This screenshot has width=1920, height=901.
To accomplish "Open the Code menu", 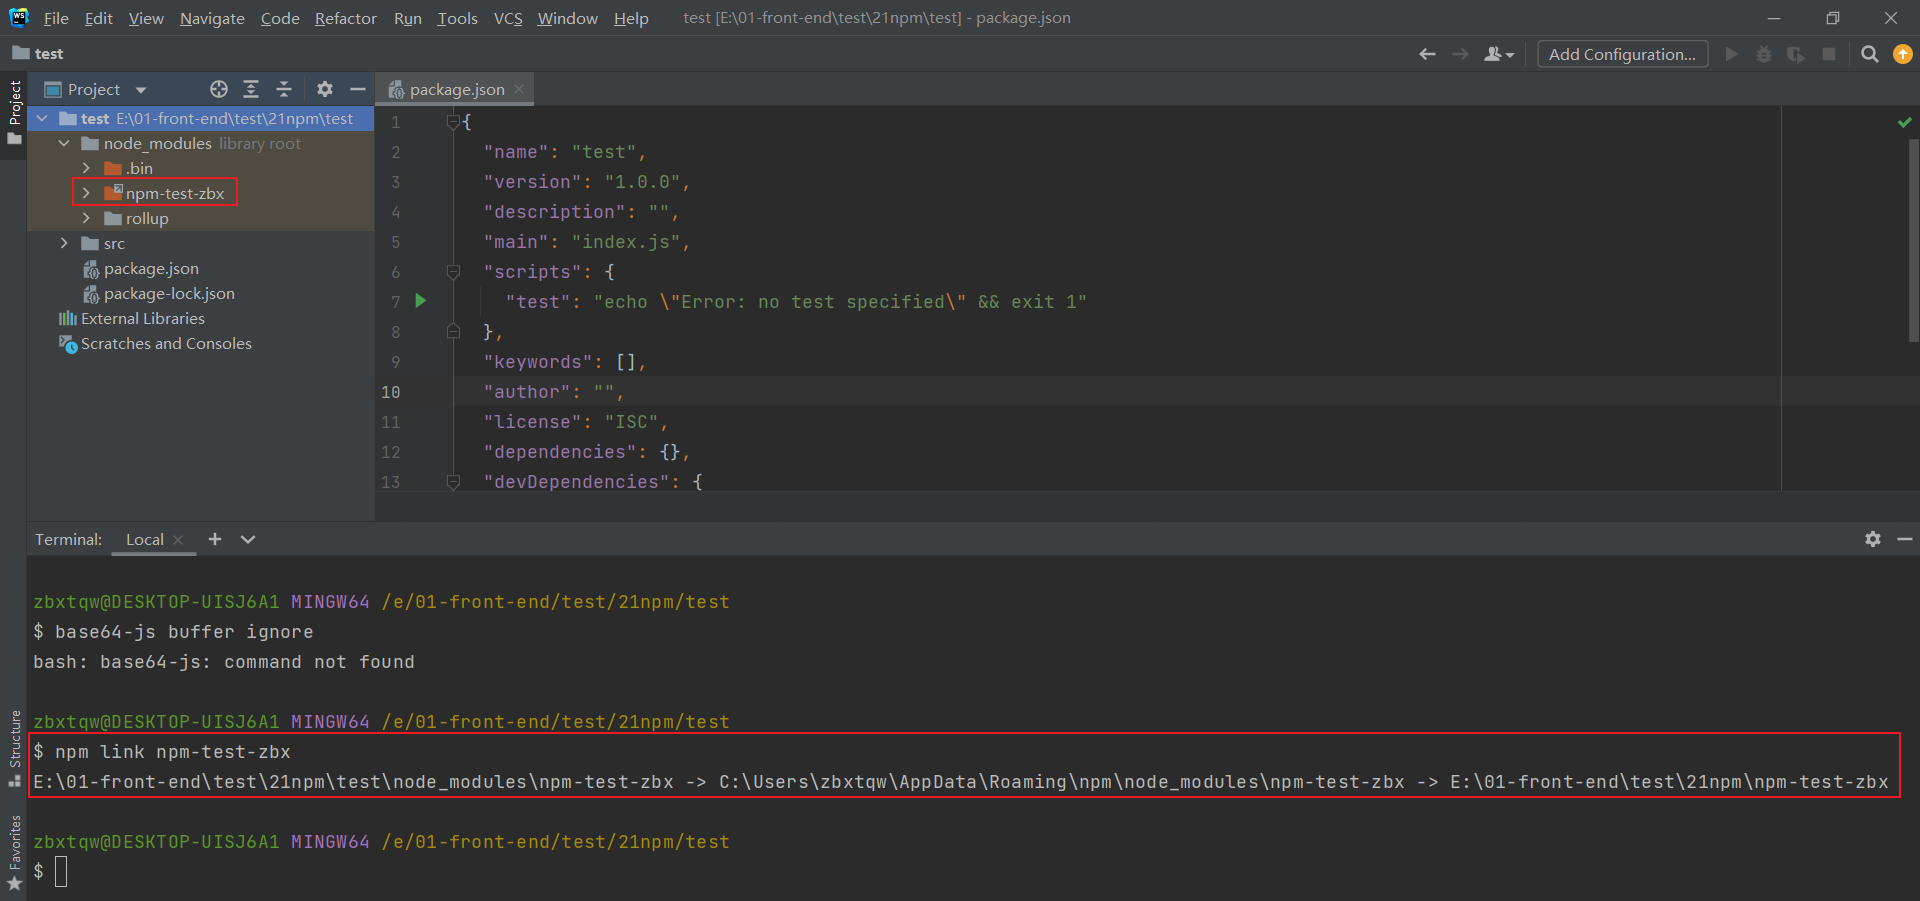I will [280, 18].
